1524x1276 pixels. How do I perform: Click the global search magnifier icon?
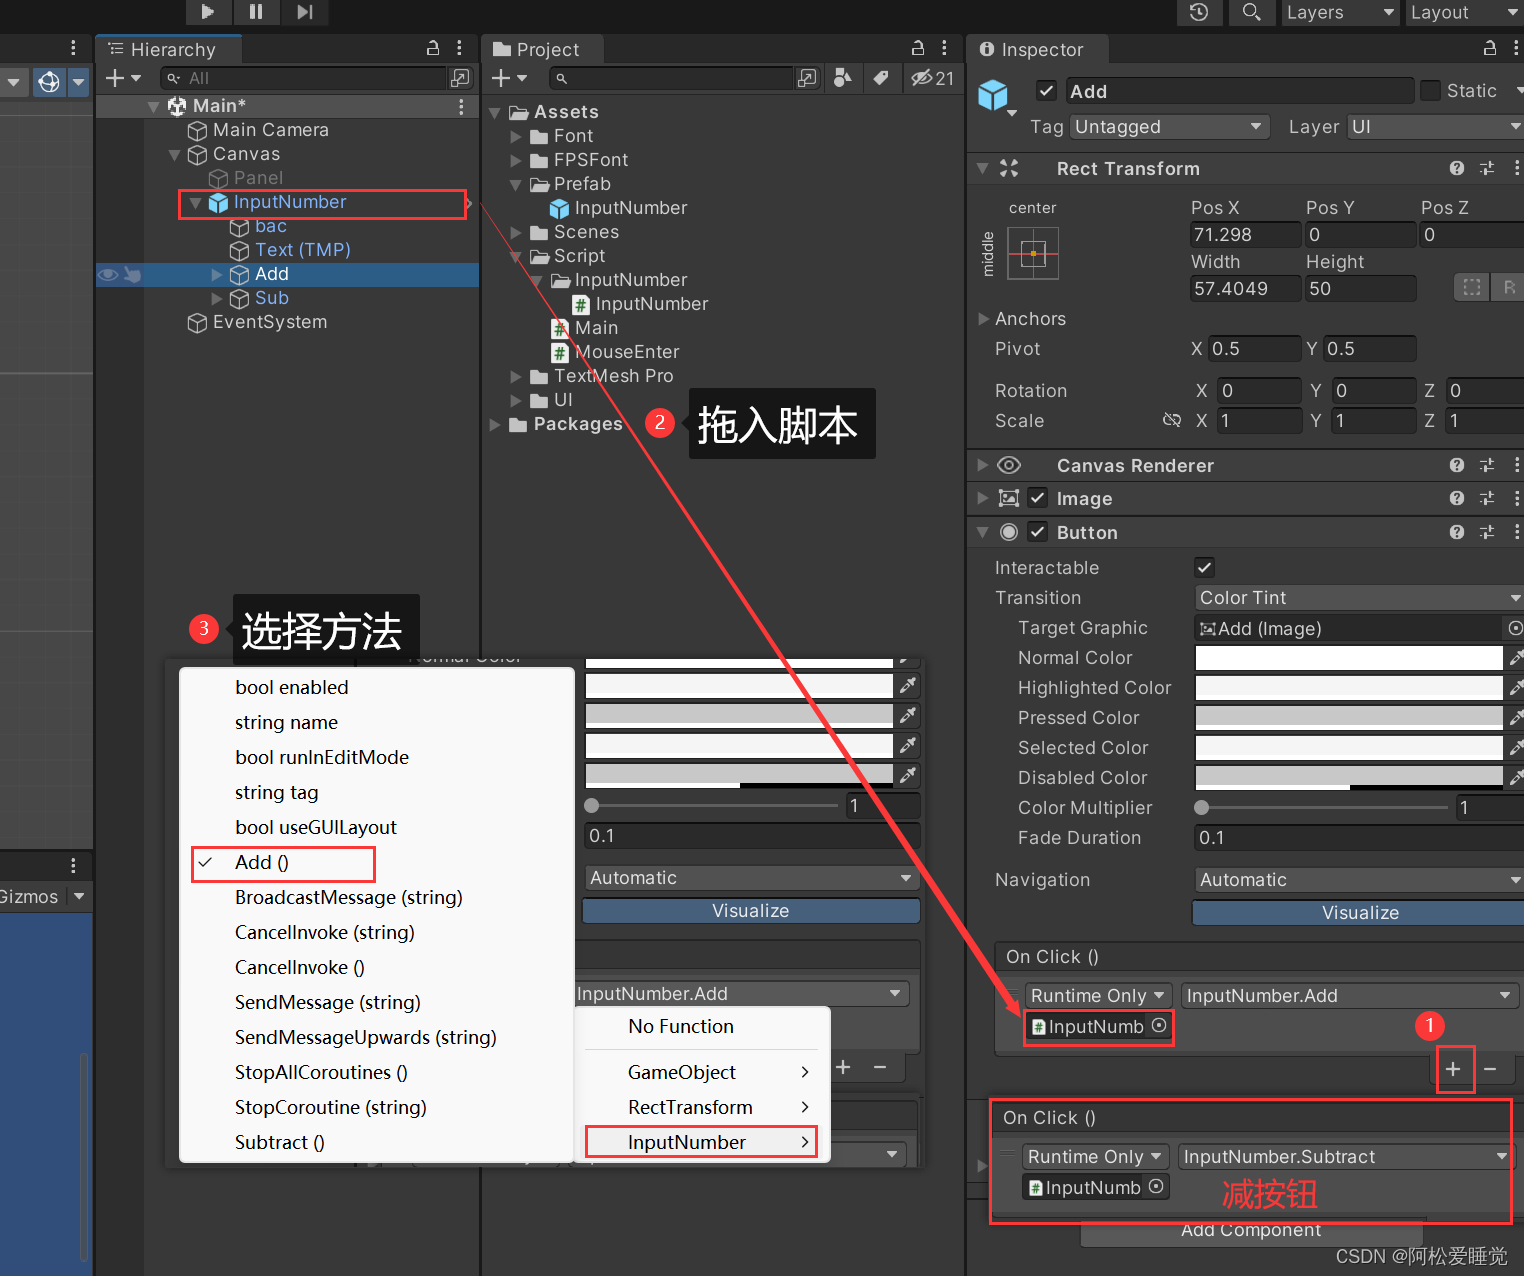pyautogui.click(x=1251, y=12)
